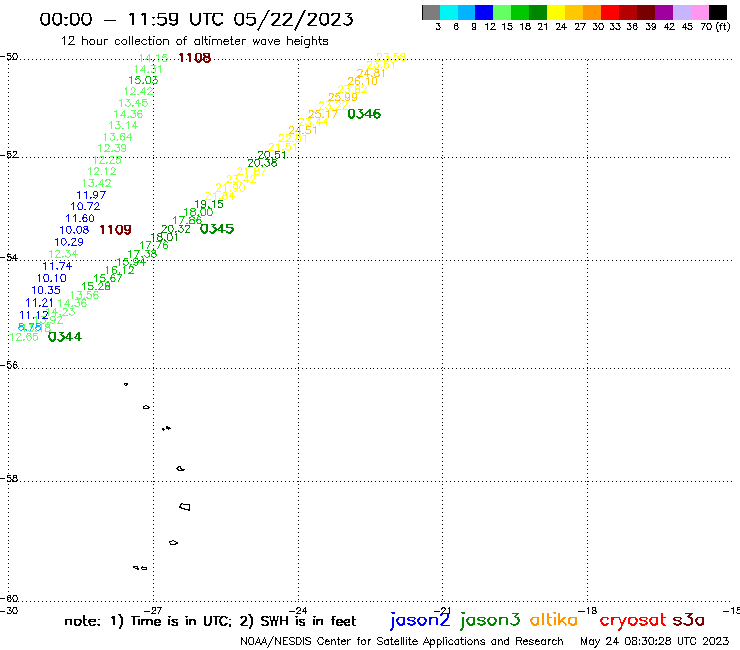740x650 pixels.
Task: Select the dark blue legend color swatch
Action: [484, 12]
